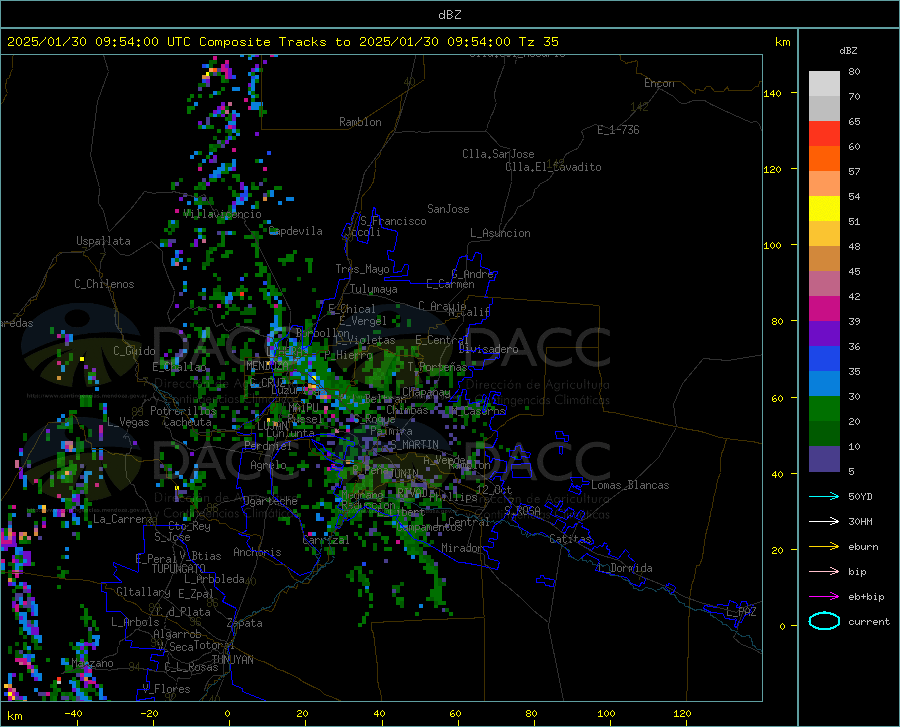Viewport: 900px width, 727px height.
Task: Pick the brown legend swatch beside 48
Action: point(824,259)
